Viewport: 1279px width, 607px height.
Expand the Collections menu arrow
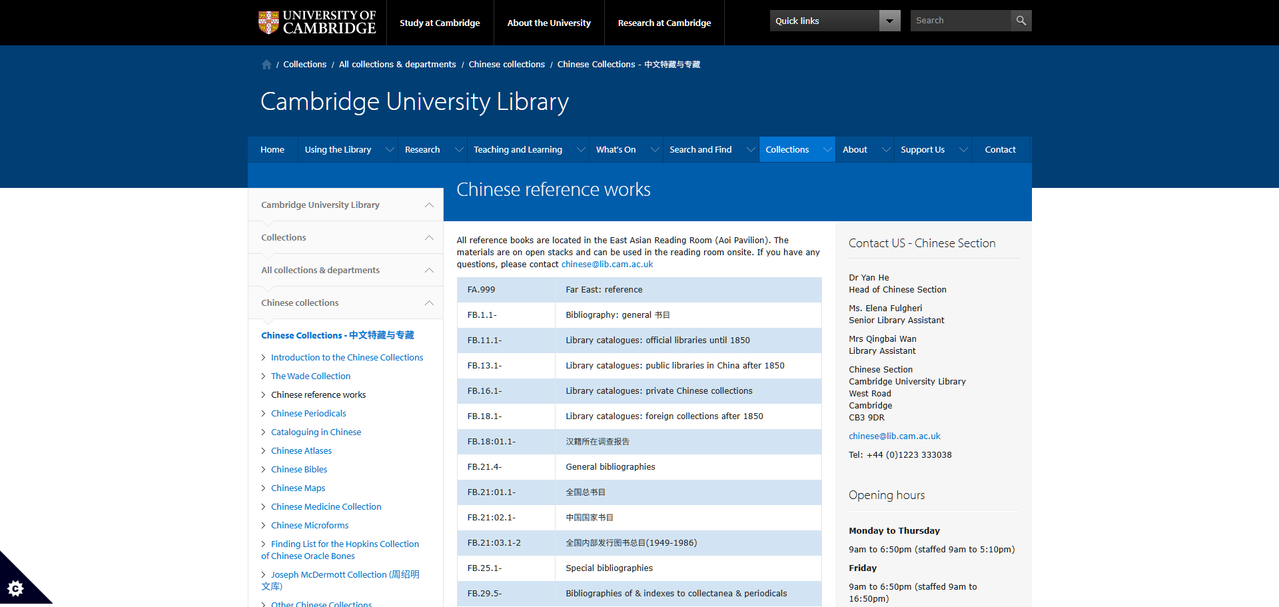(827, 150)
